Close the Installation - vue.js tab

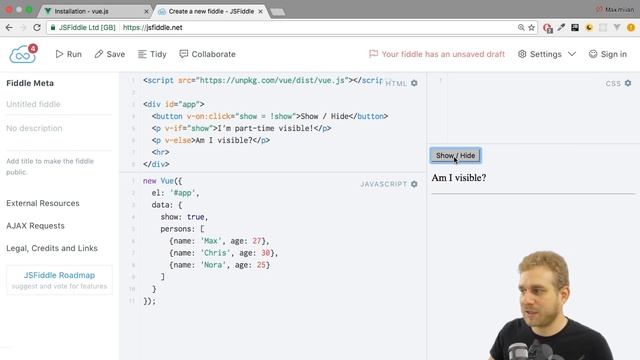[x=146, y=11]
